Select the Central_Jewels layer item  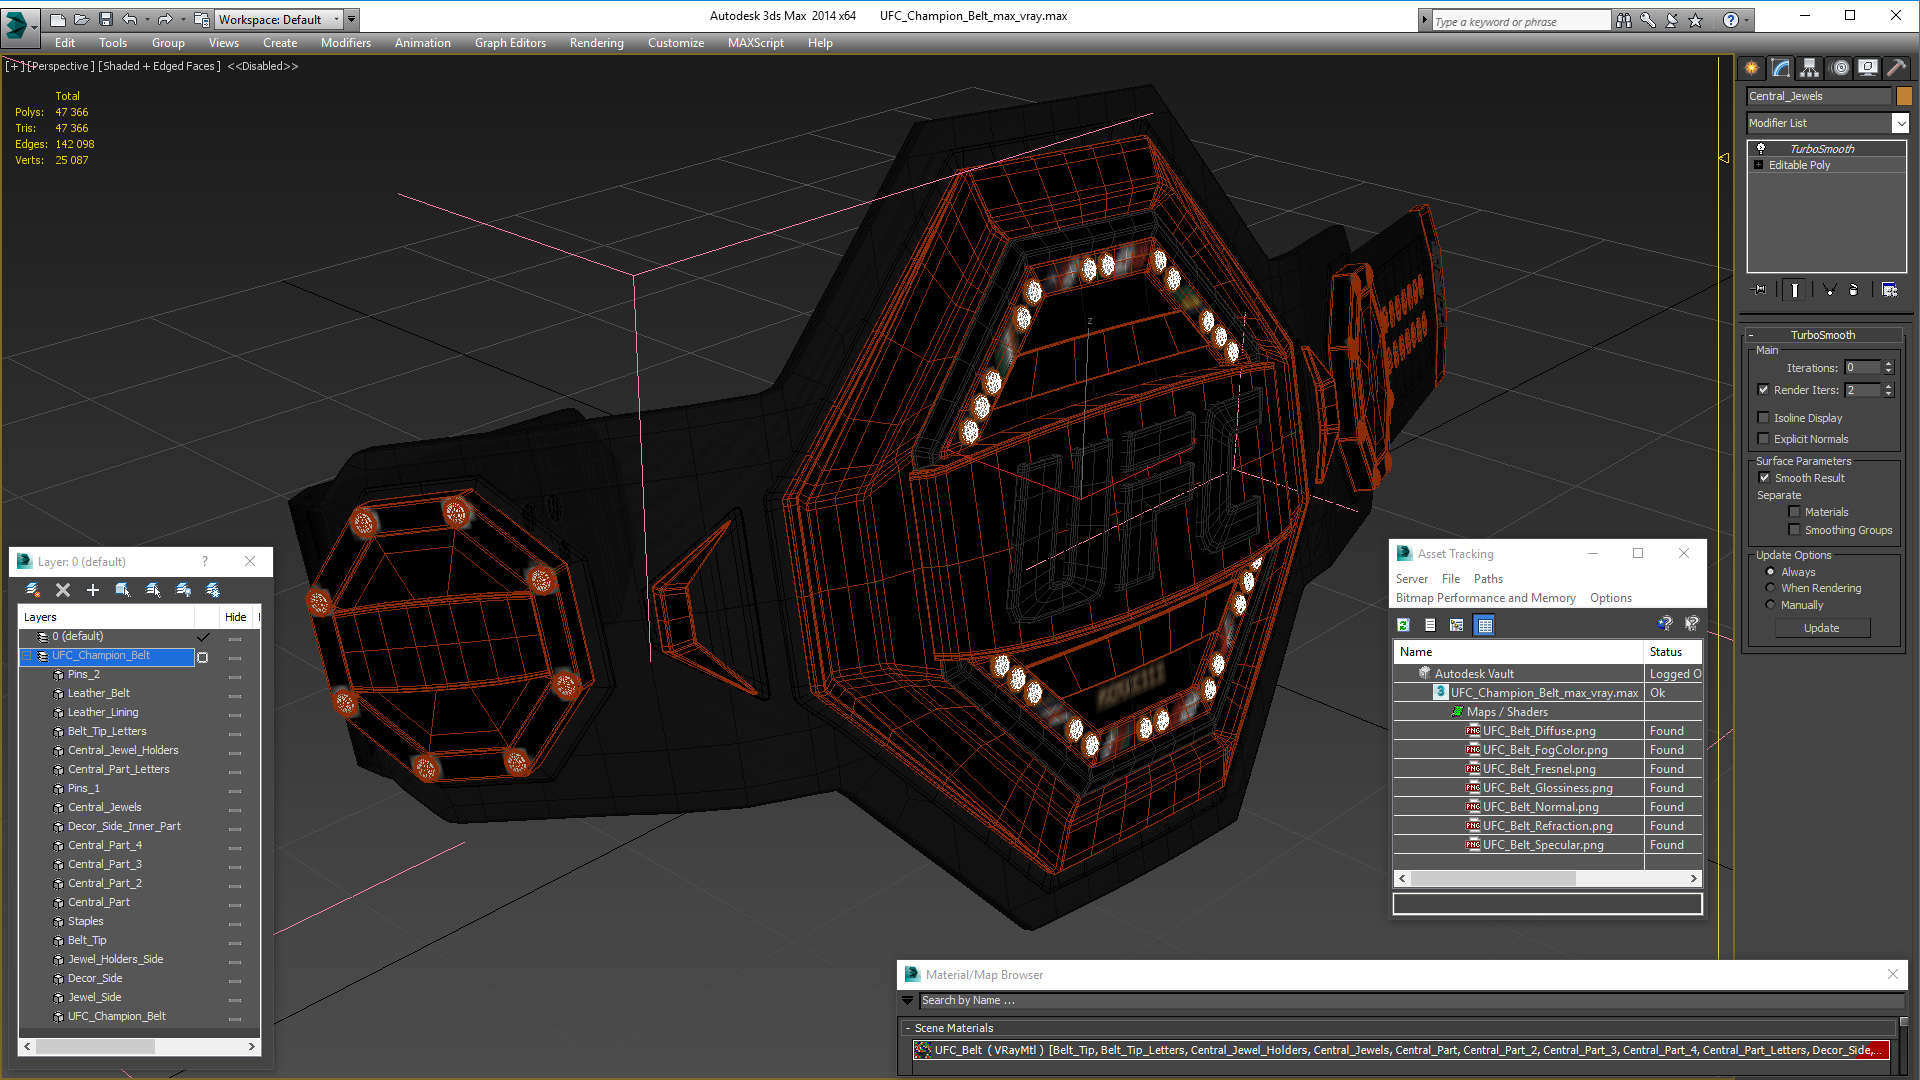105,807
